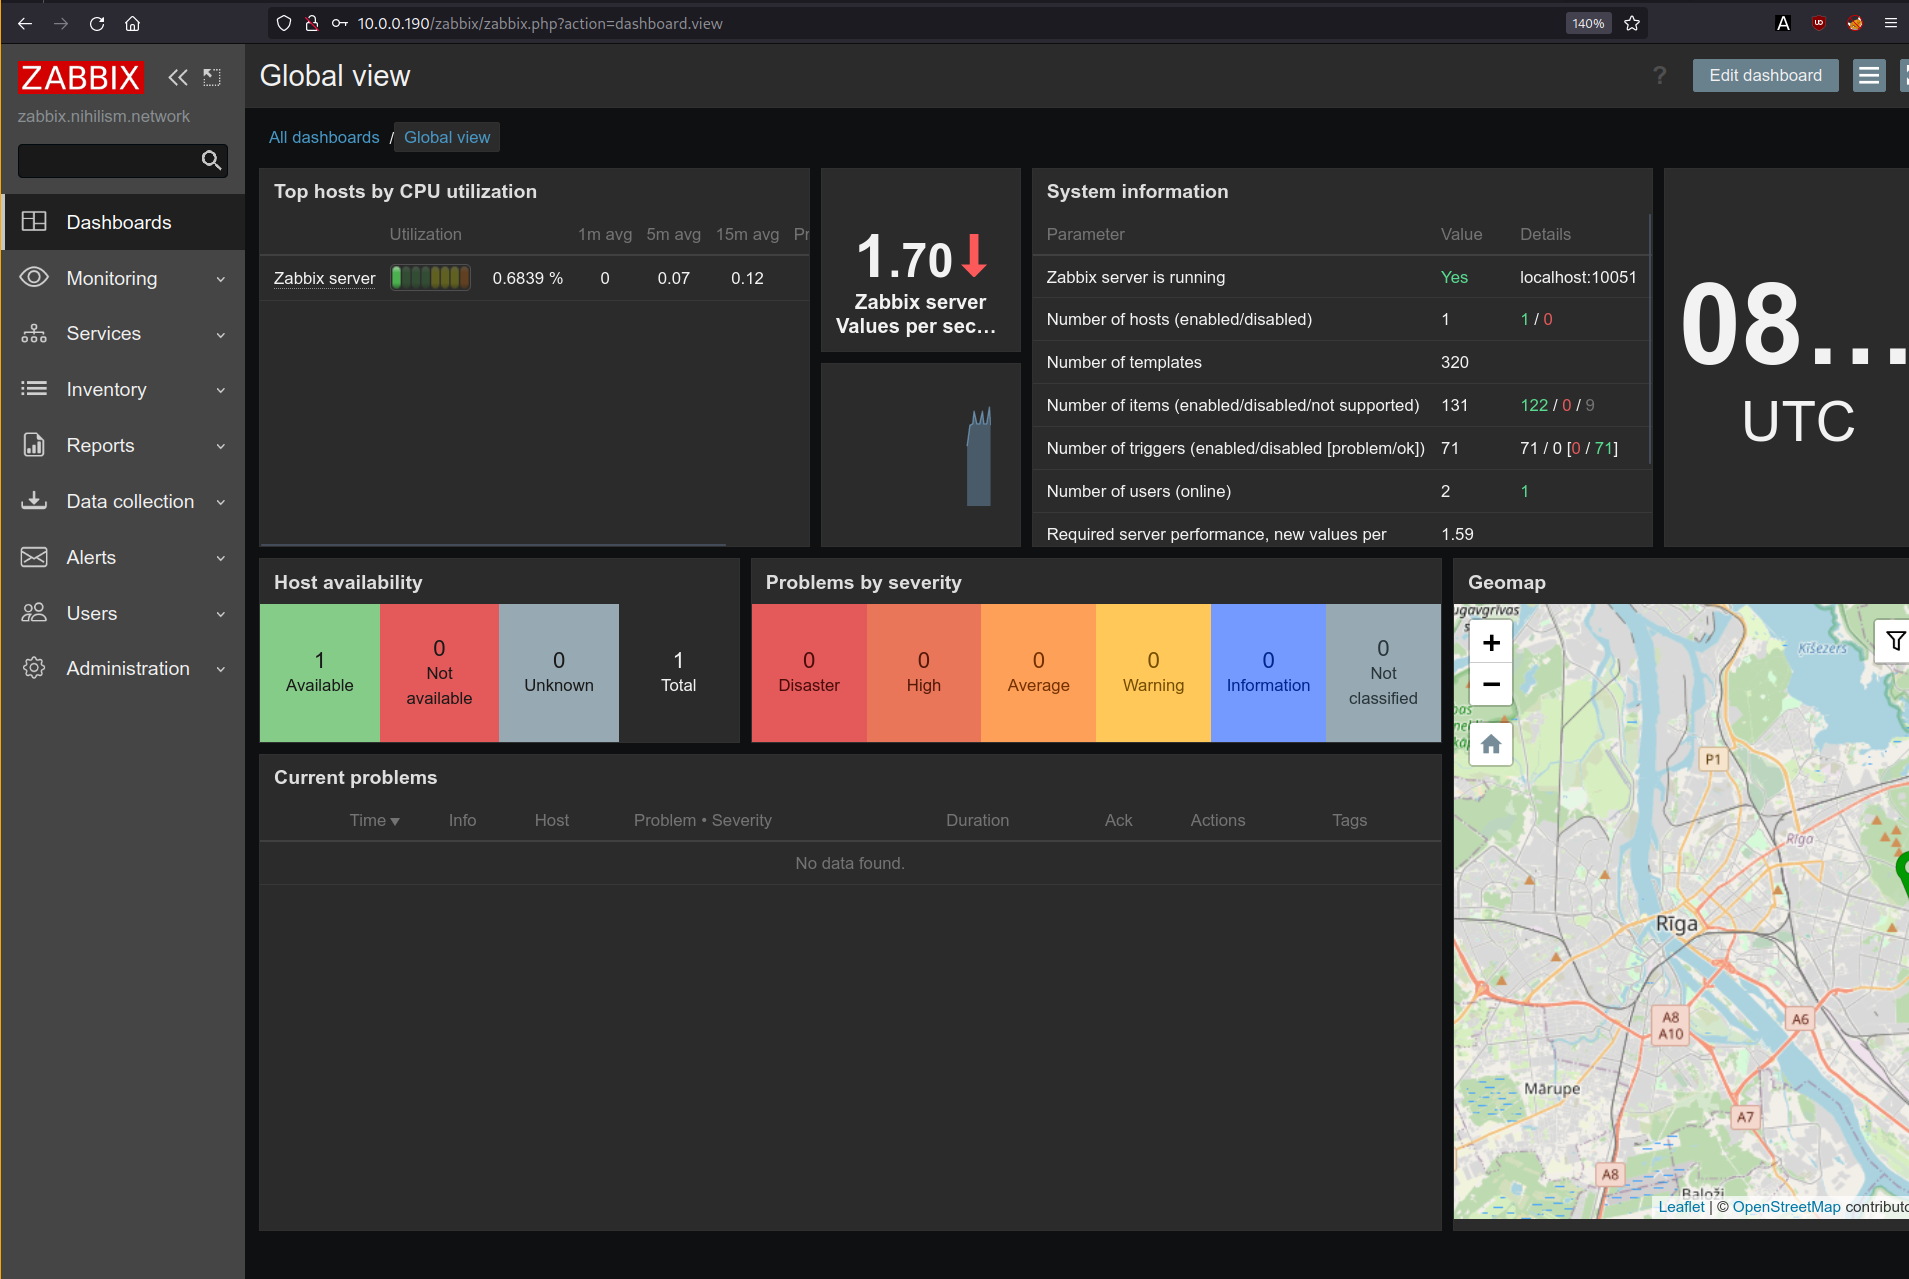Open the Leaflet attribution link
Viewport: 1909px width, 1279px height.
pyautogui.click(x=1681, y=1207)
